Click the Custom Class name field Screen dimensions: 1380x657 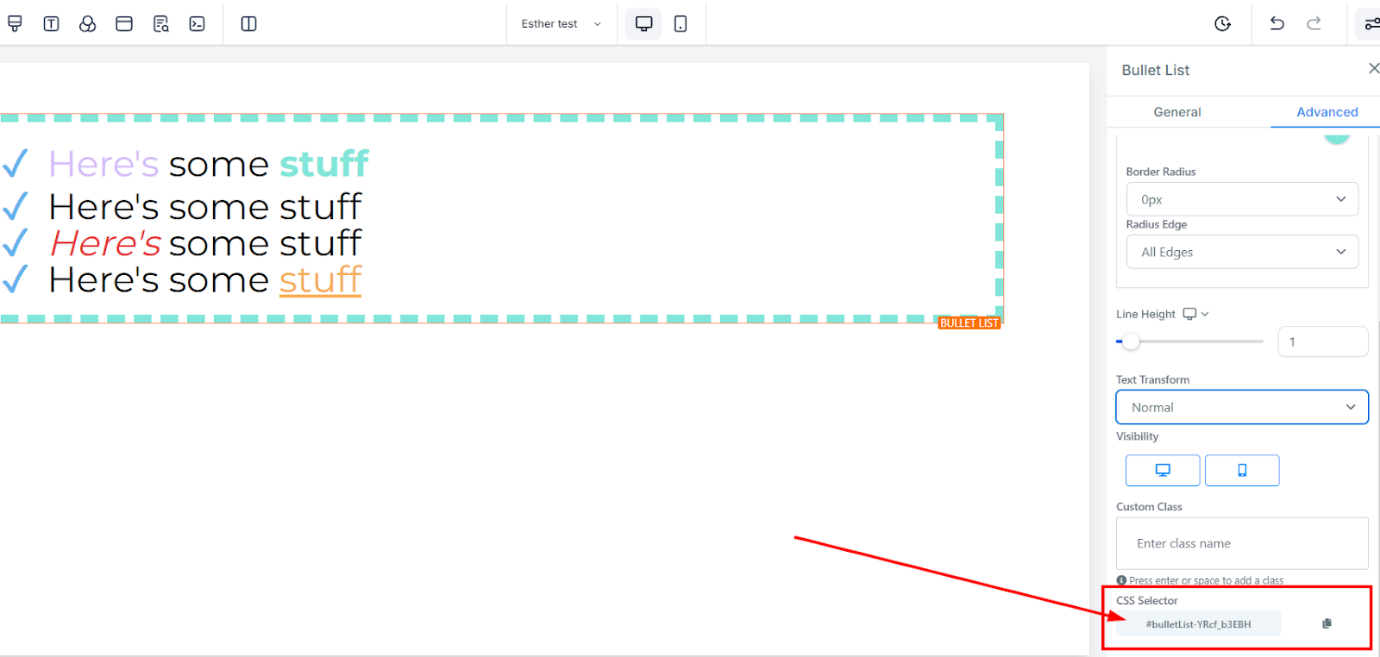click(x=1242, y=543)
